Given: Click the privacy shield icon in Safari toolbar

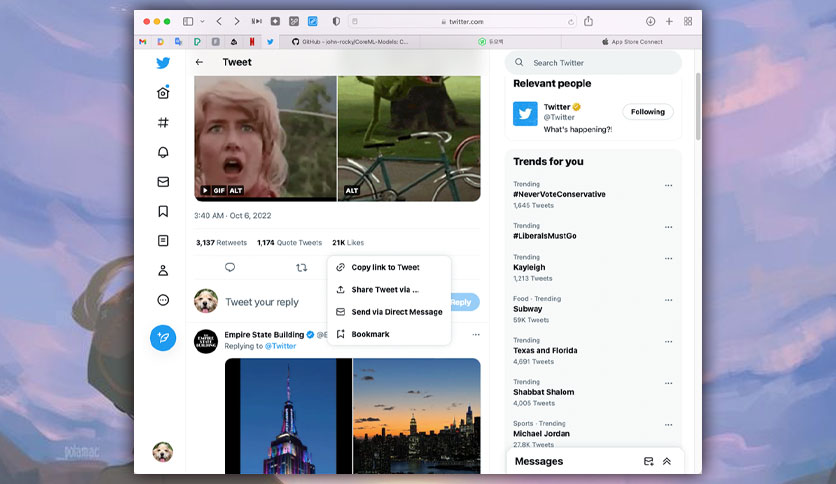Looking at the screenshot, I should coord(336,21).
